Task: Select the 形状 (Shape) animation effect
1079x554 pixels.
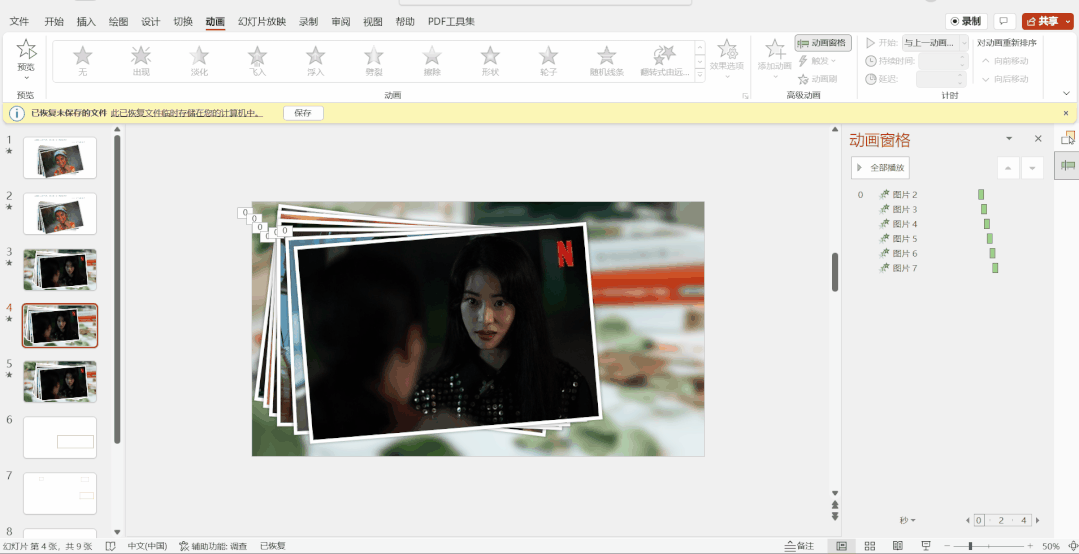Action: click(x=490, y=61)
